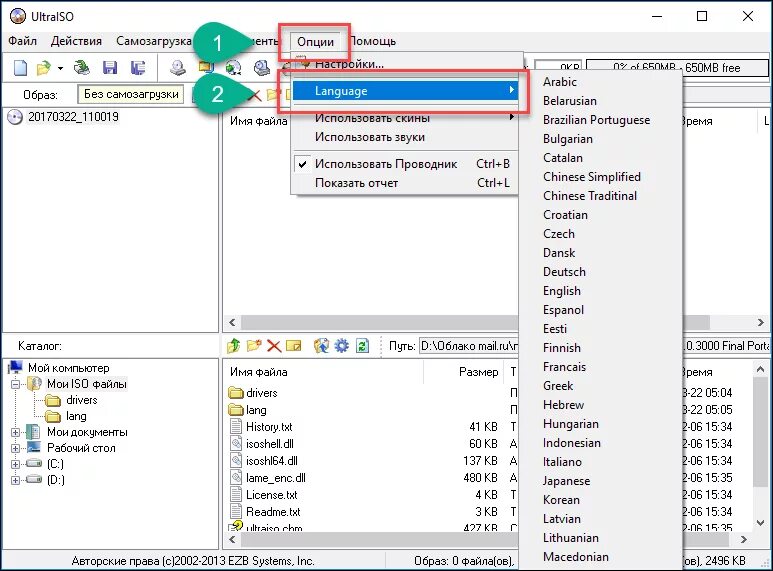The height and width of the screenshot is (571, 773).
Task: Click the Без самозагрузки image type field
Action: [131, 94]
